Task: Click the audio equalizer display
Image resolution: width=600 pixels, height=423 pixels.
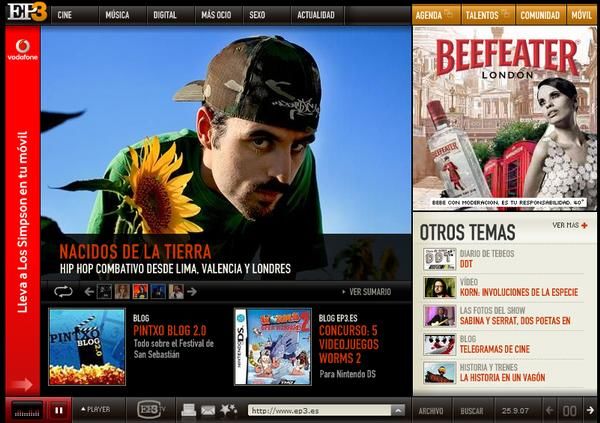Action: coord(27,411)
